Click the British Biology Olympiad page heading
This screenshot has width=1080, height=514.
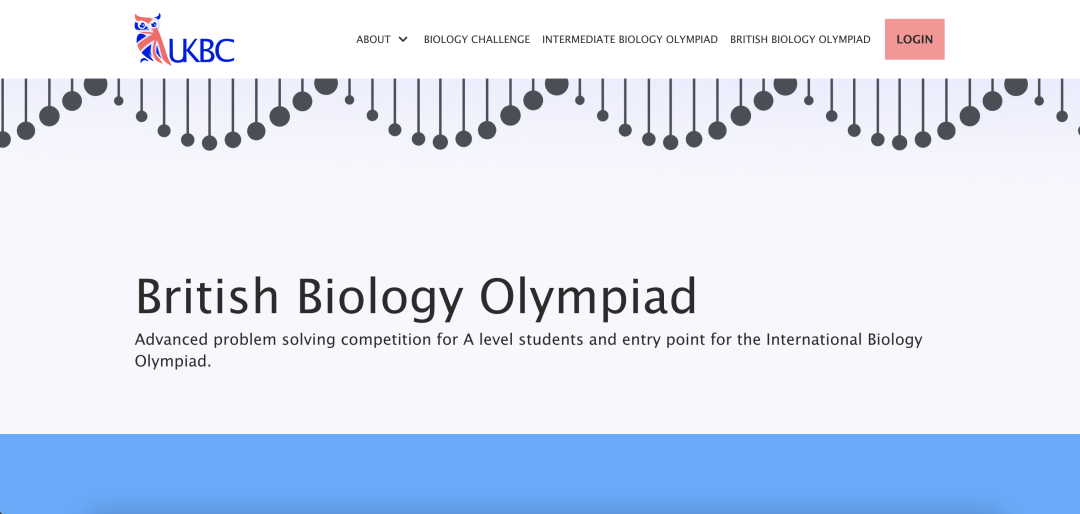click(x=416, y=296)
